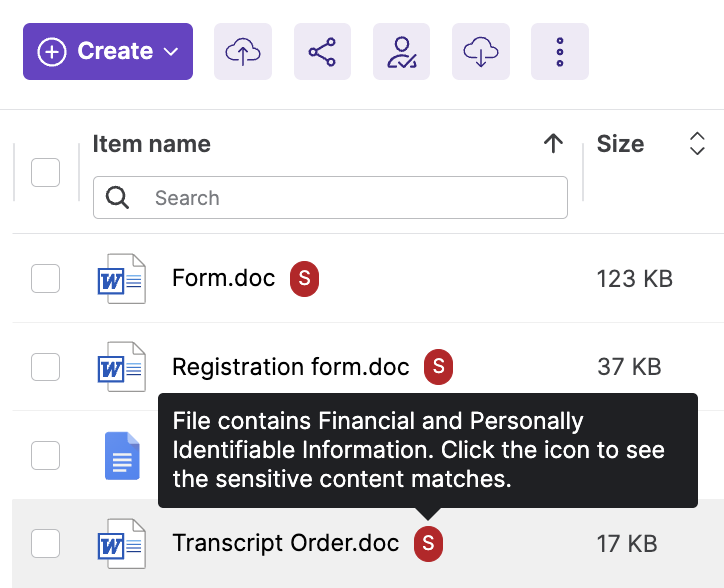Screen dimensions: 724x588
Task: Sort by Item name ascending arrow
Action: tap(553, 143)
